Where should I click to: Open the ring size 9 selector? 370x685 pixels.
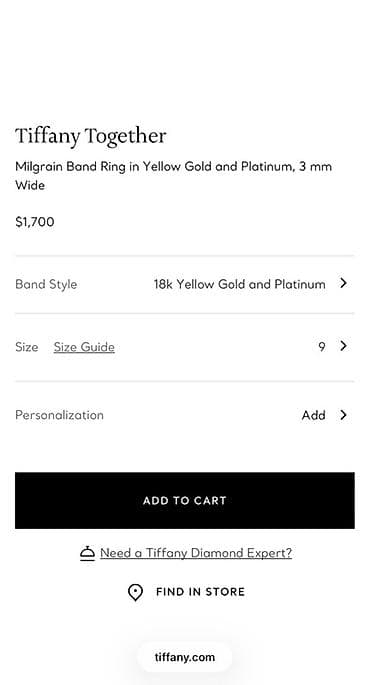[x=322, y=347]
